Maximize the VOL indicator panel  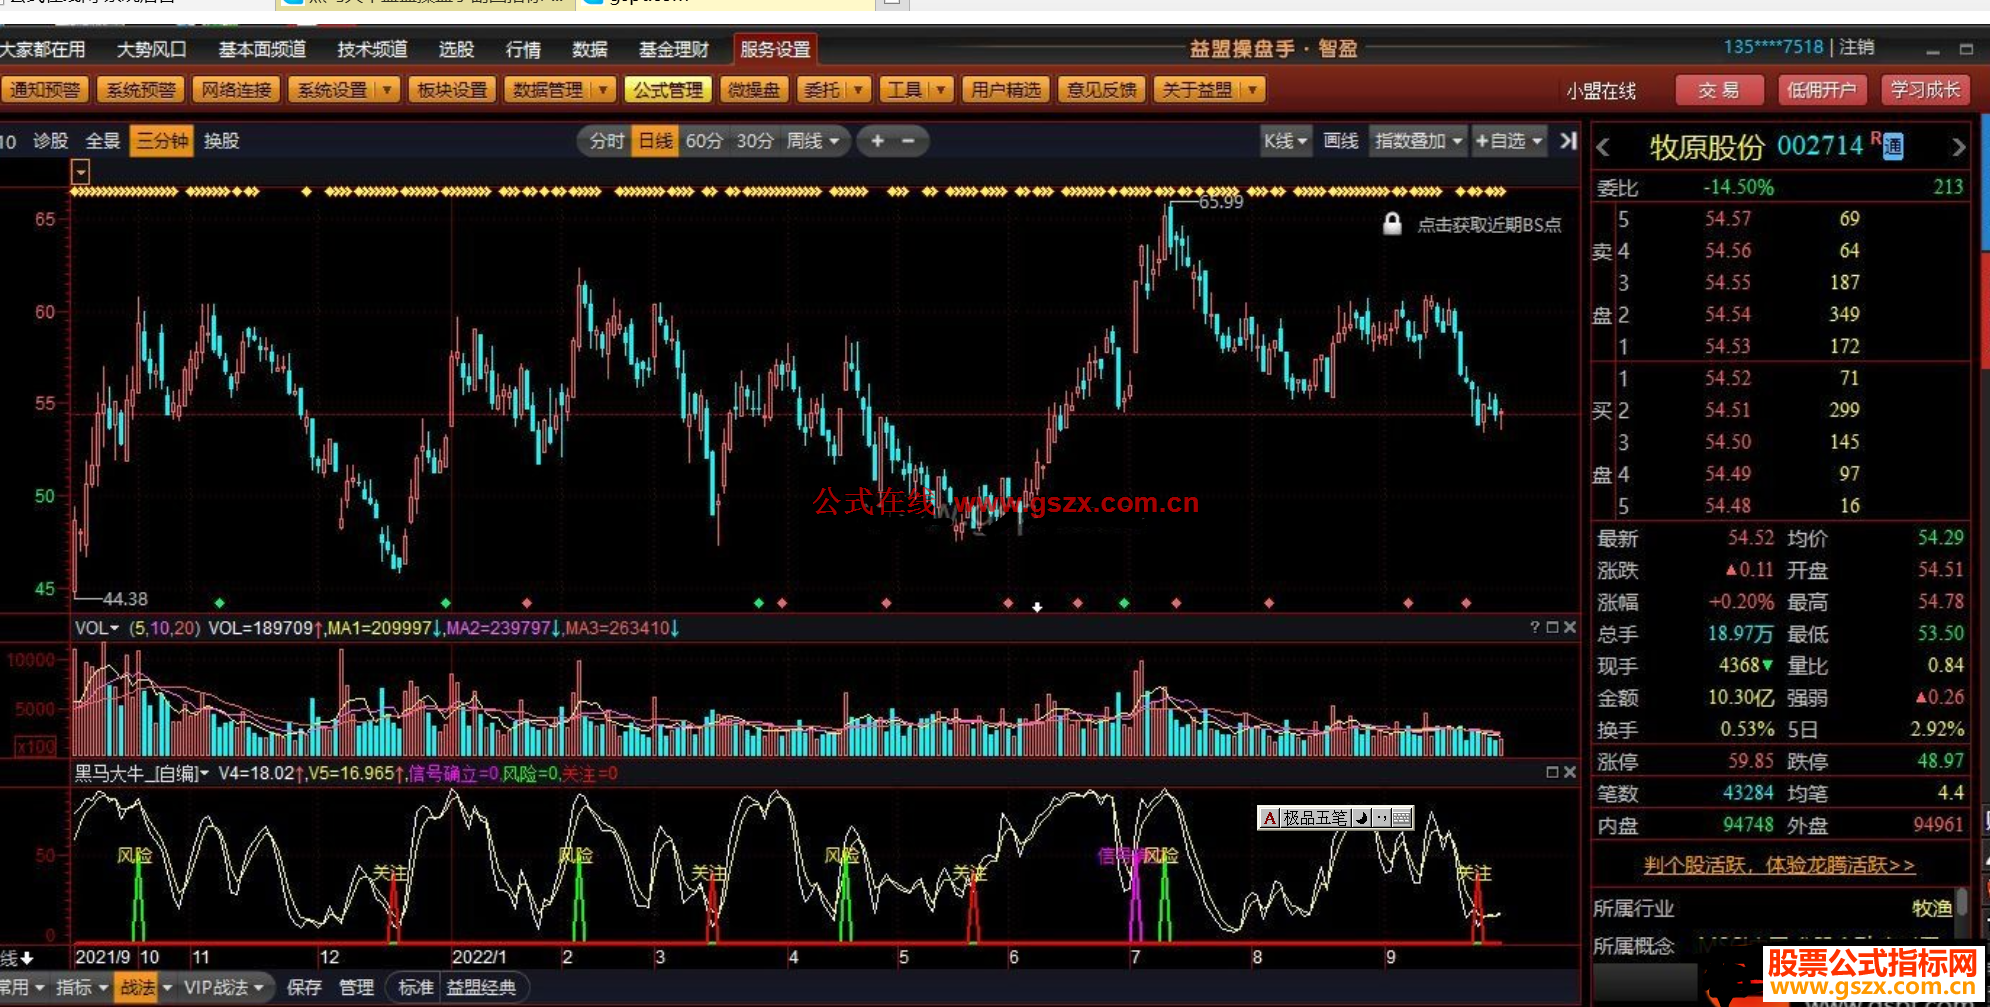pos(1552,627)
